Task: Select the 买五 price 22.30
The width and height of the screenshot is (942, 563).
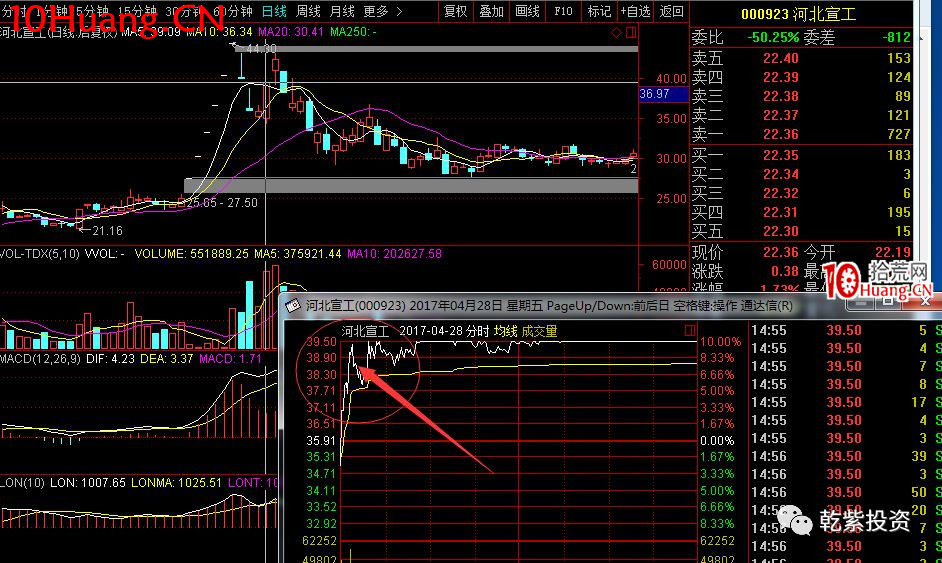Action: point(780,231)
